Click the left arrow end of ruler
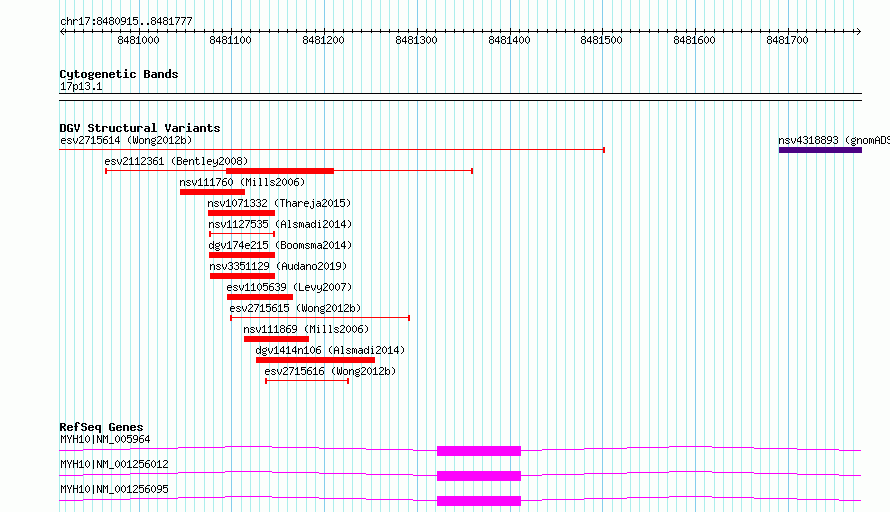 [x=62, y=32]
